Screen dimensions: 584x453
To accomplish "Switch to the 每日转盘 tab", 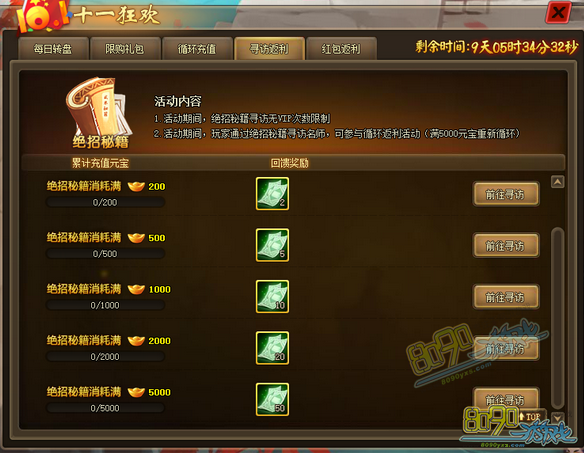I will point(53,48).
